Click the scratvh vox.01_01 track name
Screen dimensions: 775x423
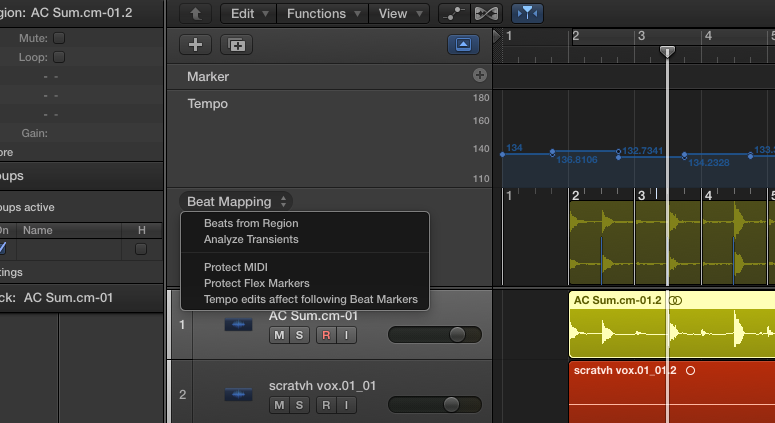coord(322,385)
